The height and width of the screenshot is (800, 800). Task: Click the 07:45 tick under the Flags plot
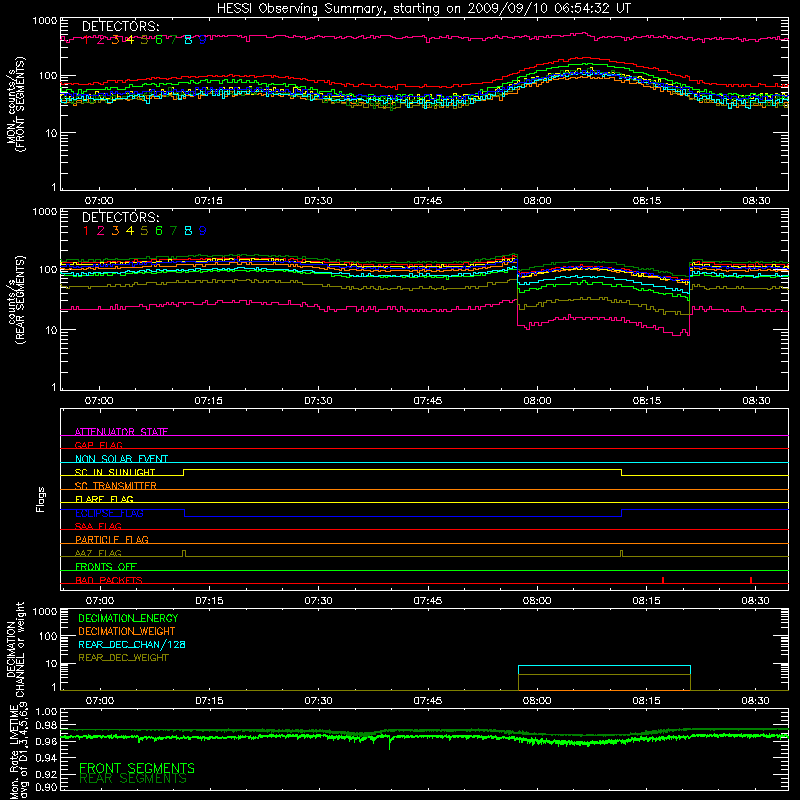(x=428, y=601)
